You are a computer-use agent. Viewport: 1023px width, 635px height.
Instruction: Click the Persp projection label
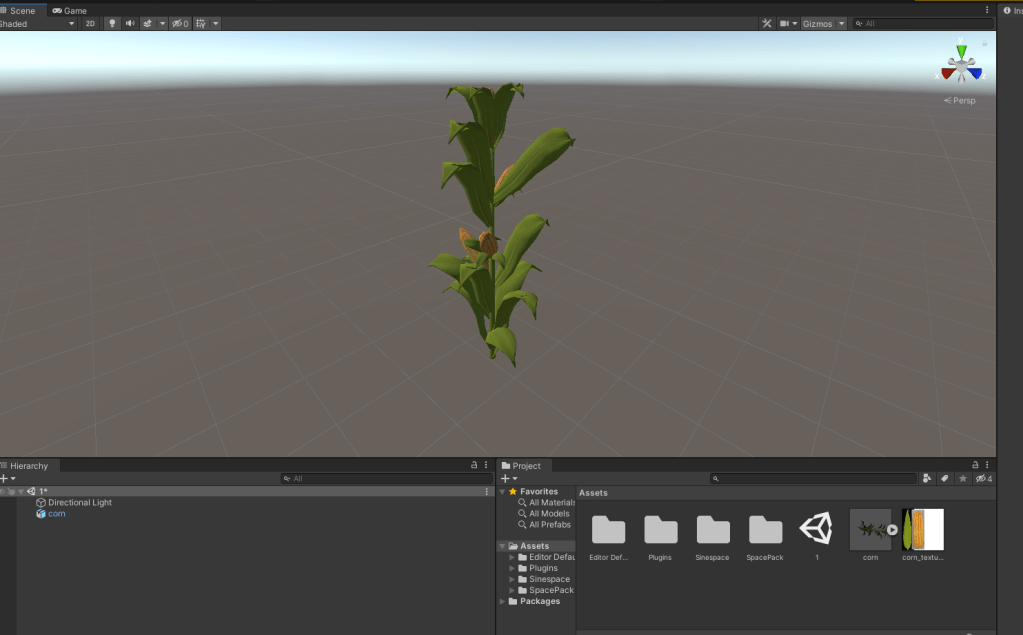click(x=960, y=101)
